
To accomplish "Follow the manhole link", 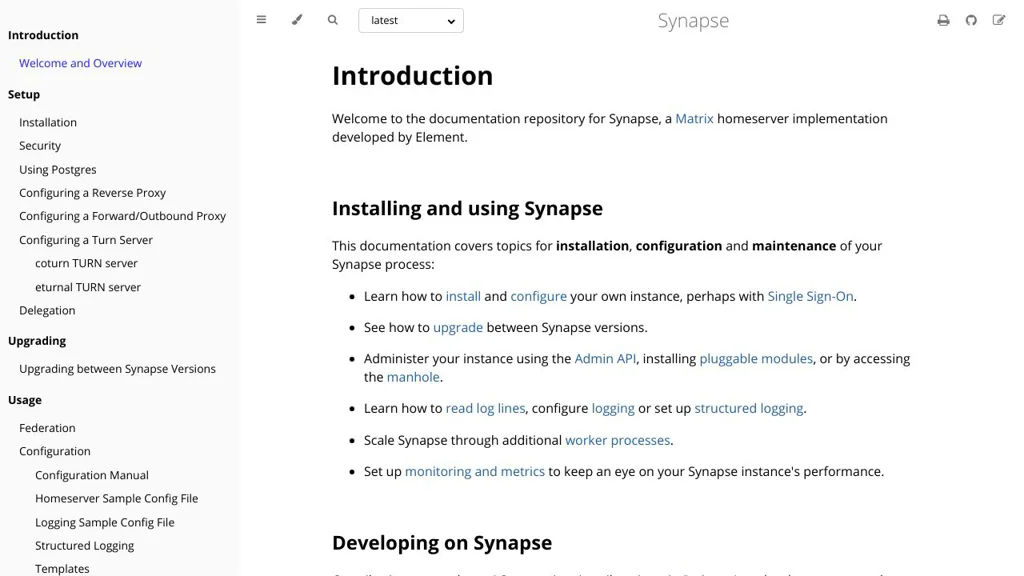I will [413, 377].
